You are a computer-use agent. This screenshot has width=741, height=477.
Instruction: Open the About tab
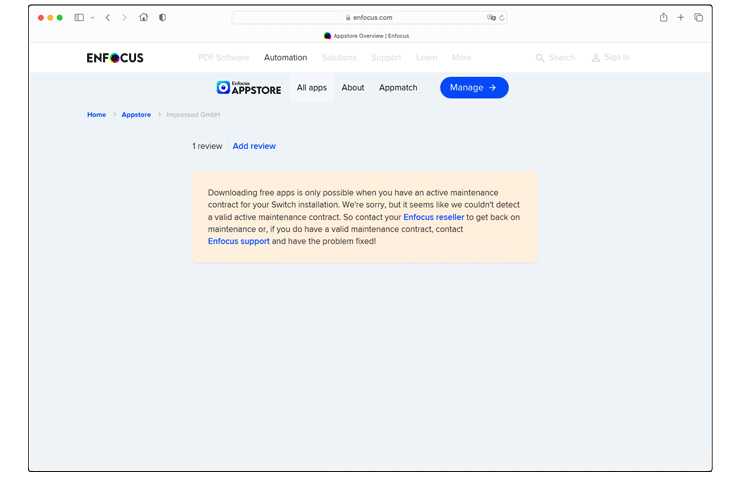pyautogui.click(x=353, y=88)
